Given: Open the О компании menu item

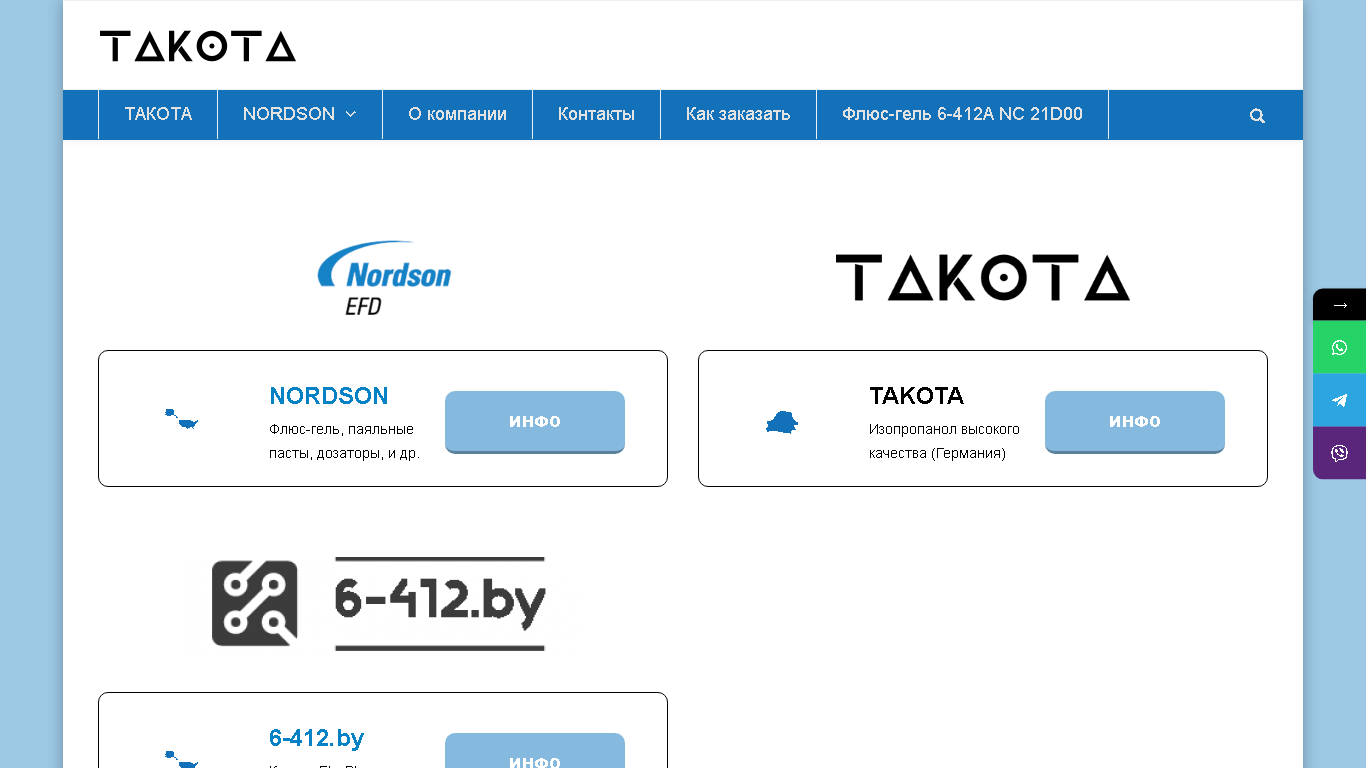Looking at the screenshot, I should tap(457, 114).
